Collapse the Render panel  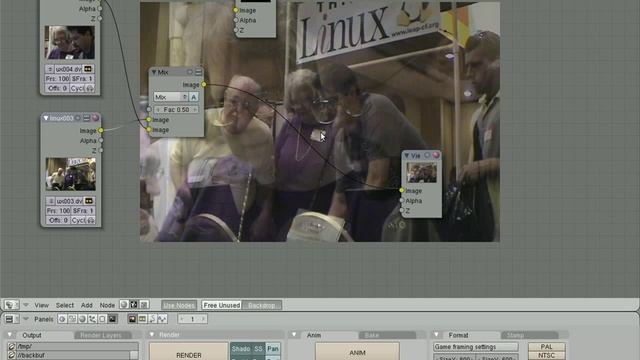[x=152, y=335]
